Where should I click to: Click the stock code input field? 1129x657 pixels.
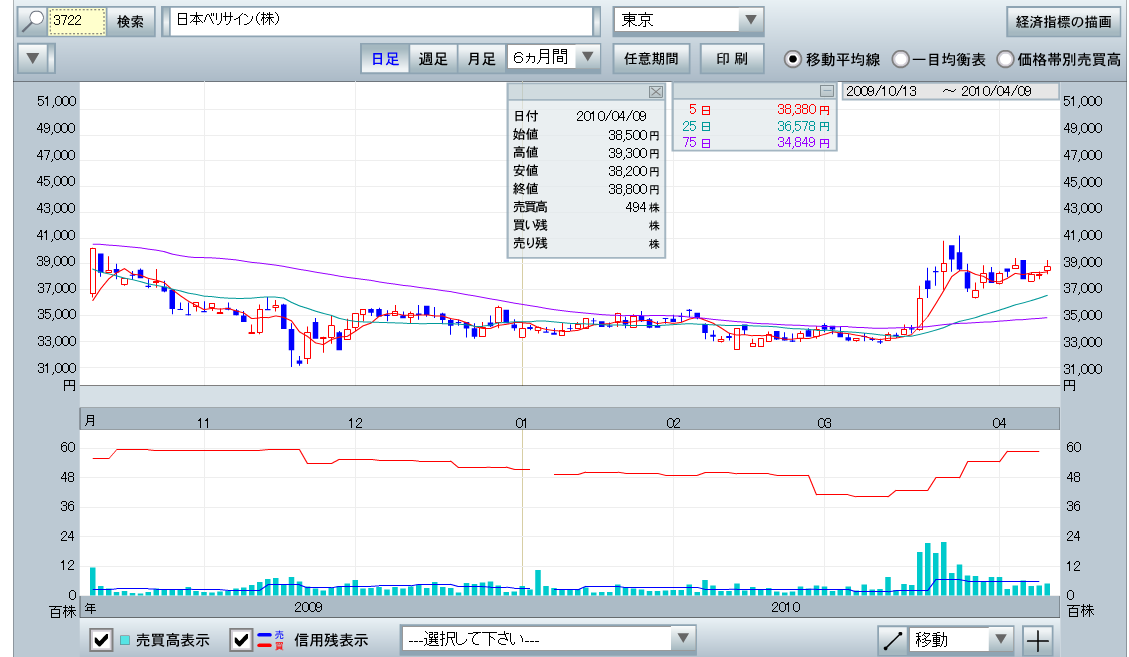(x=77, y=21)
